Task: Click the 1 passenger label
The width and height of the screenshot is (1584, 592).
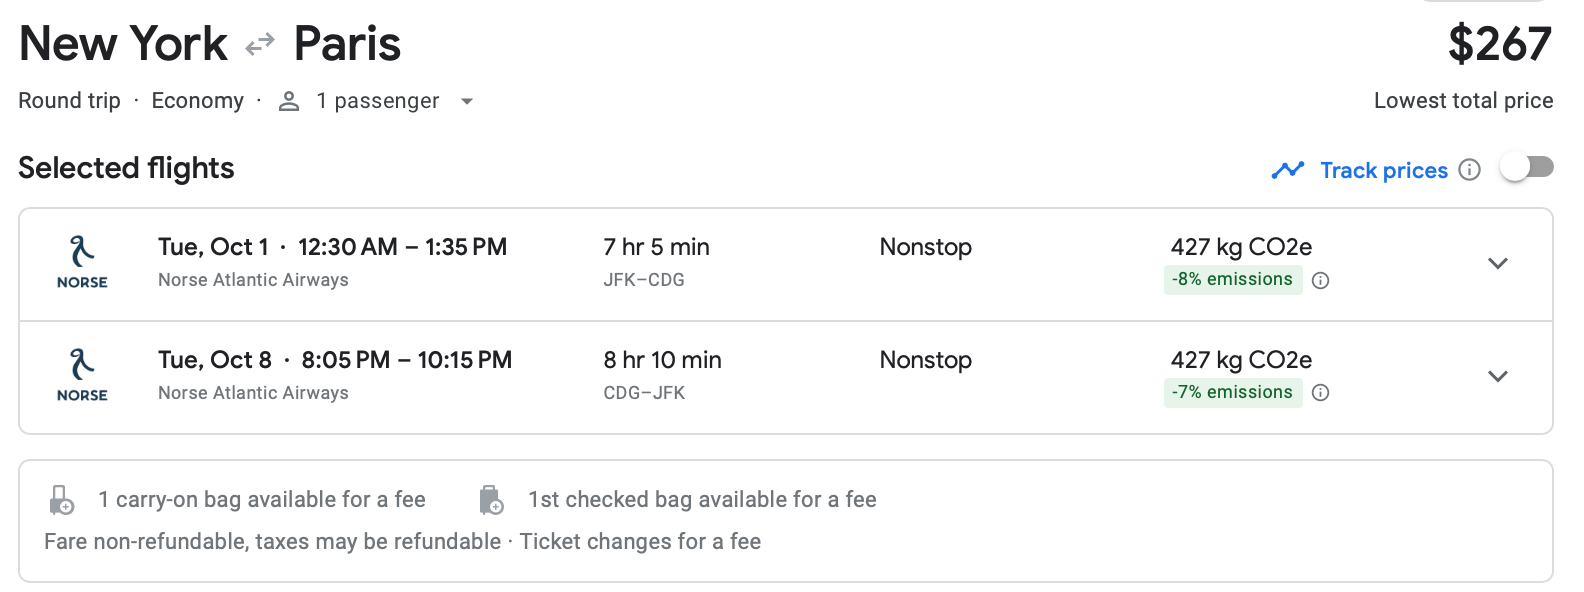Action: point(377,101)
